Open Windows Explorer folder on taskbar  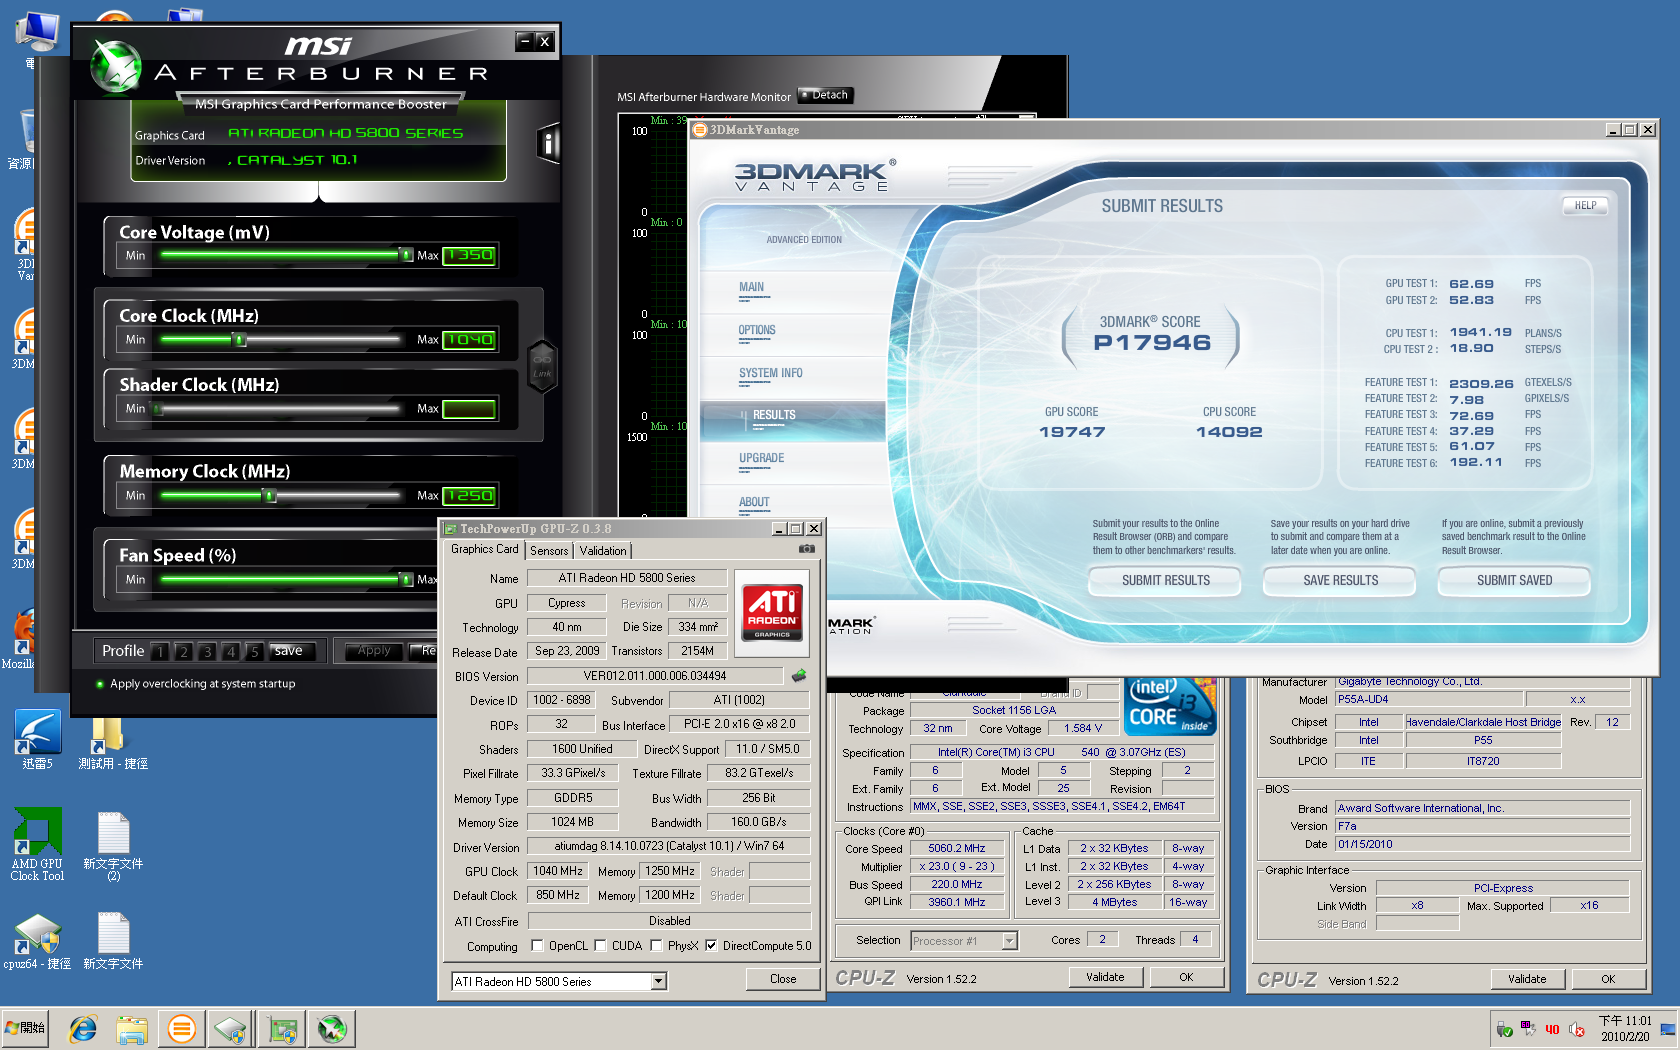(132, 1028)
